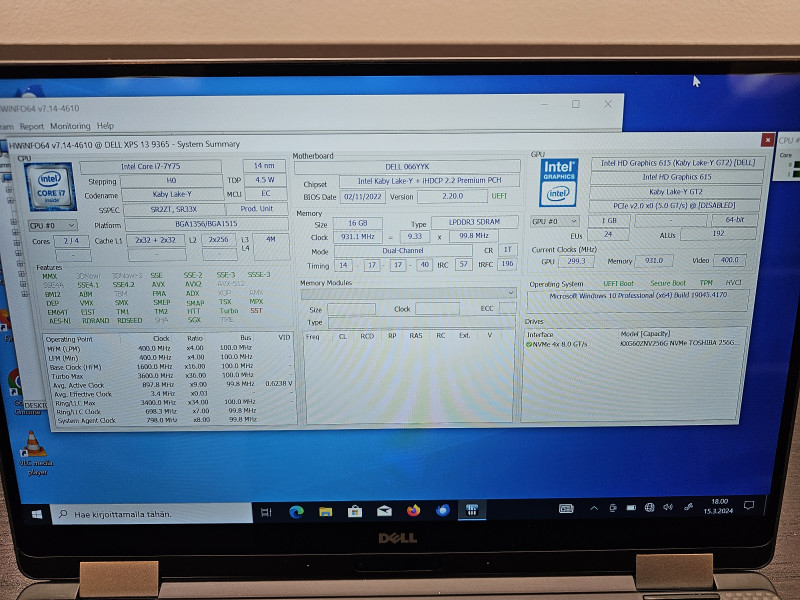Open the CPU #0 selector dropdown
The height and width of the screenshot is (600, 800).
[52, 226]
